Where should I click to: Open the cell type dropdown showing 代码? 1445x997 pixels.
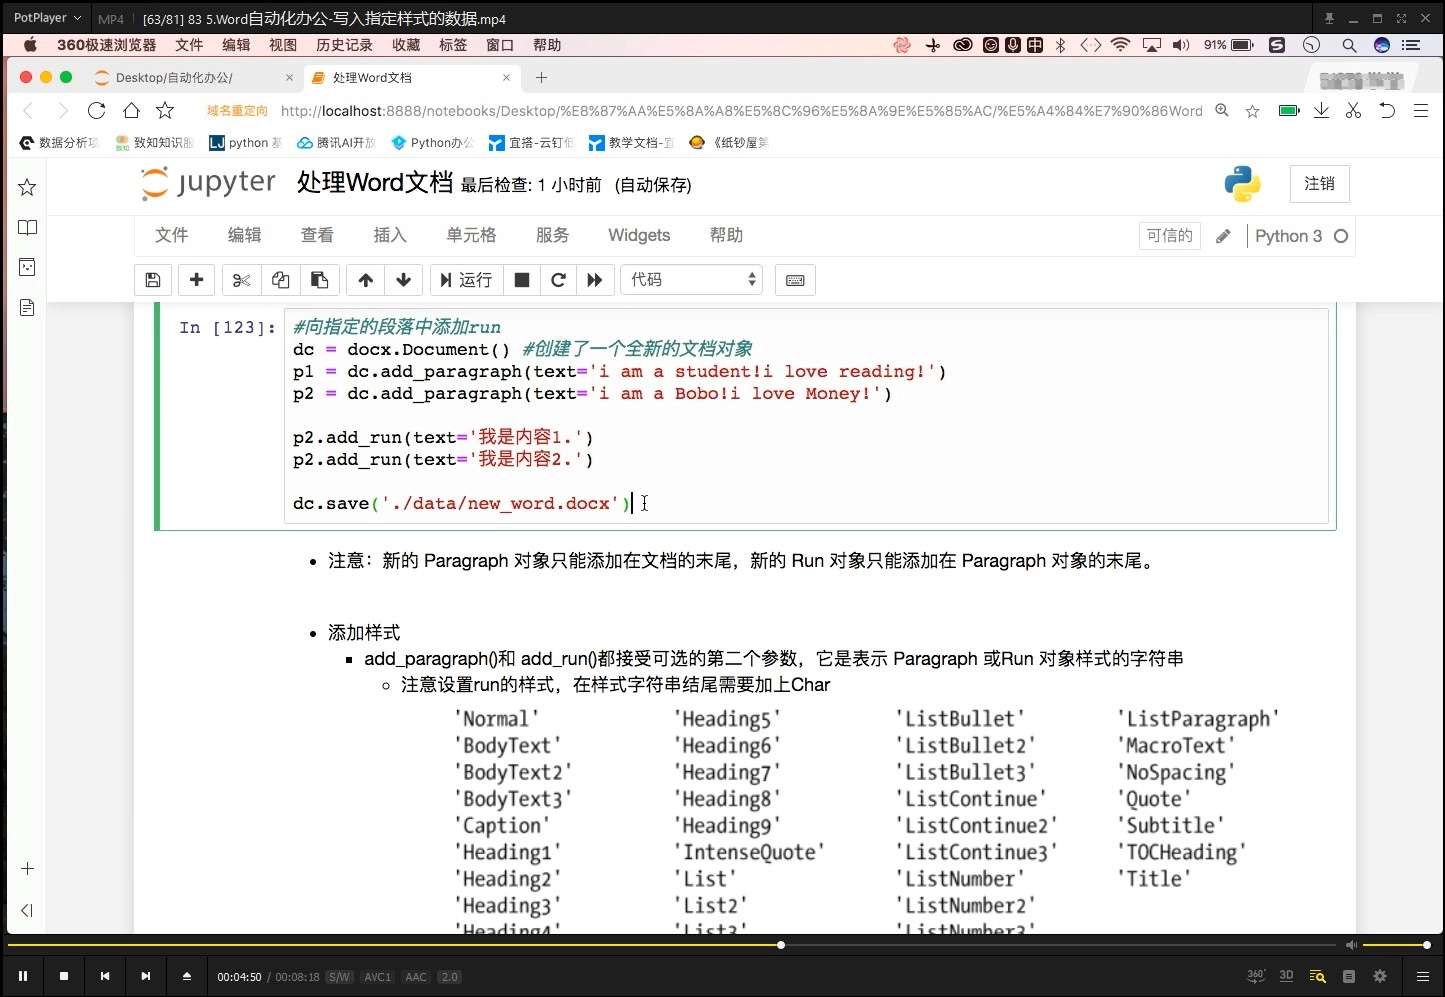(691, 280)
